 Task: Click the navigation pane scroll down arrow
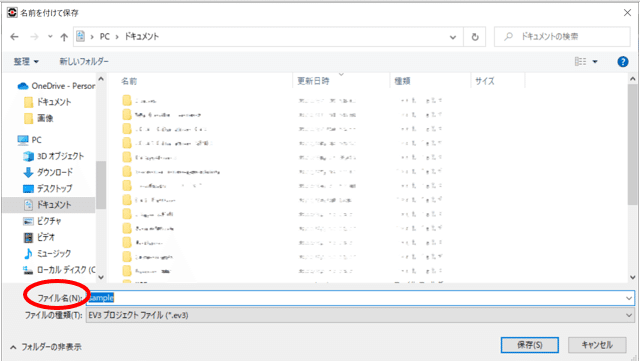(x=101, y=277)
